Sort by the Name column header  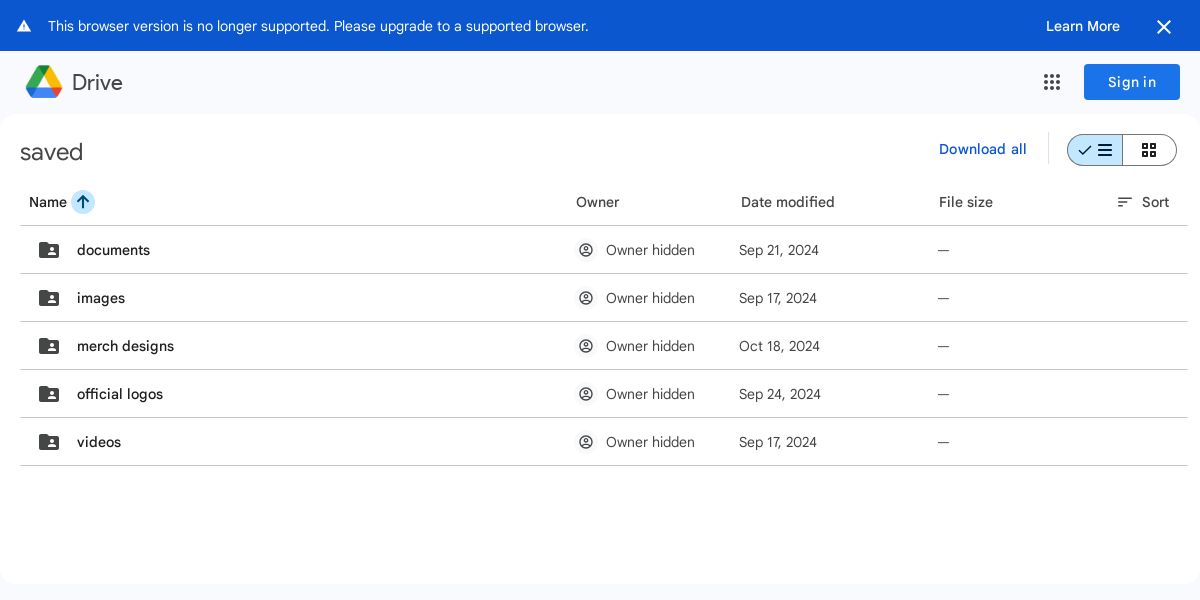(47, 202)
